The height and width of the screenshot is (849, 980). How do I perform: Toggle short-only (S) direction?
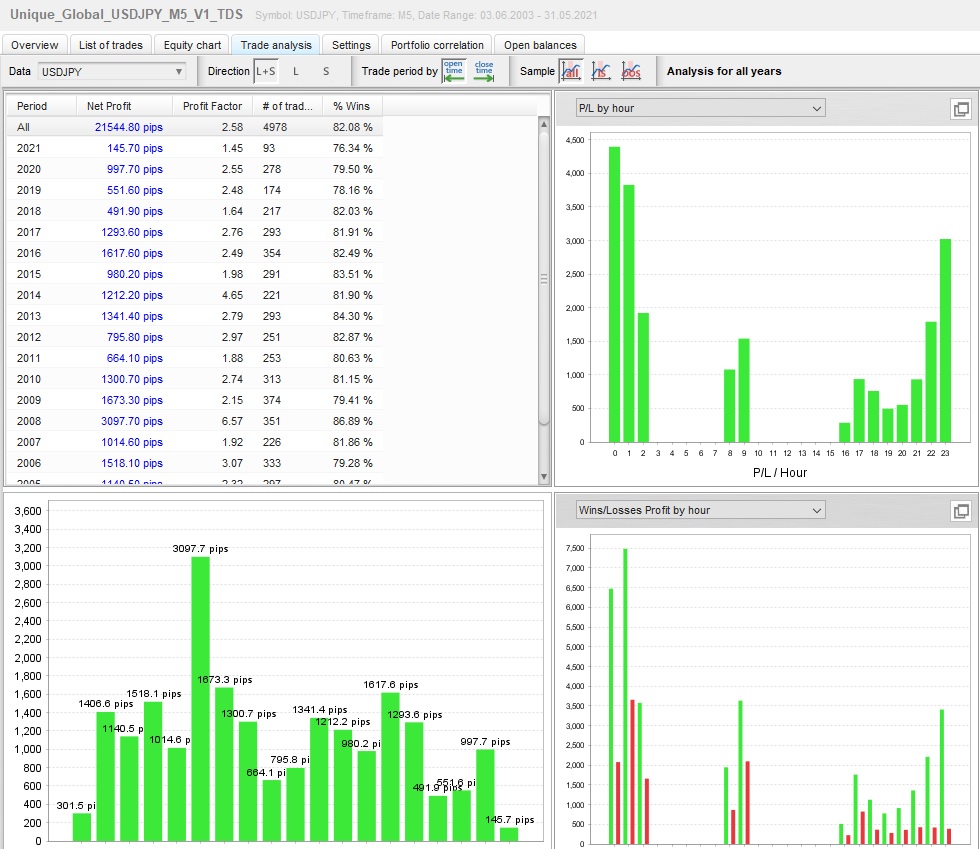pyautogui.click(x=325, y=71)
